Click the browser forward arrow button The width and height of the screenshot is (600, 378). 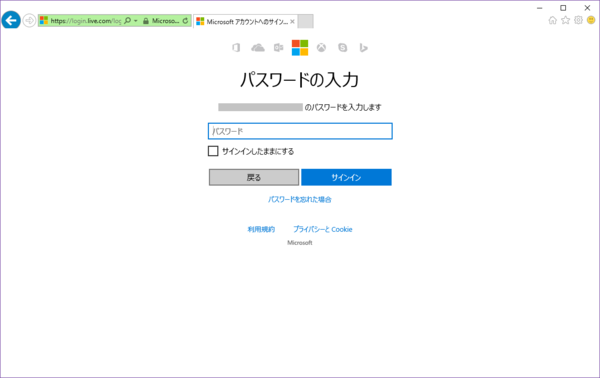pos(29,20)
